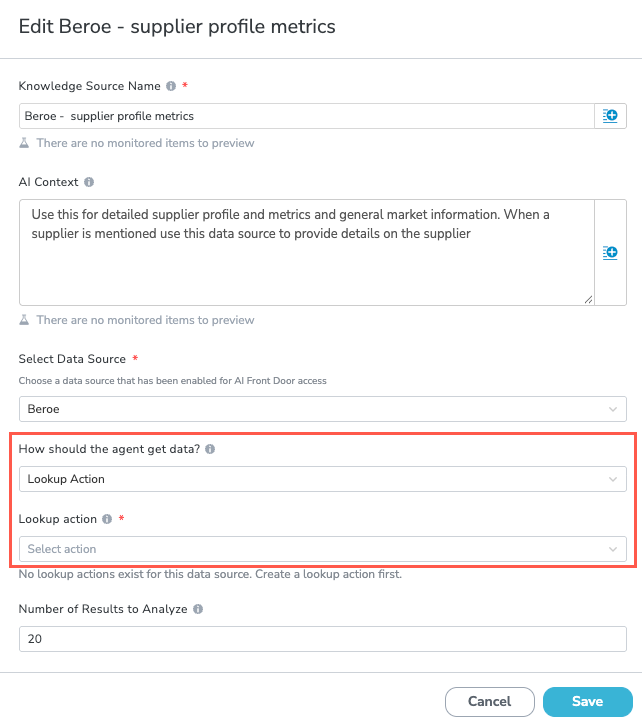Open the Select action dropdown

coord(323,549)
